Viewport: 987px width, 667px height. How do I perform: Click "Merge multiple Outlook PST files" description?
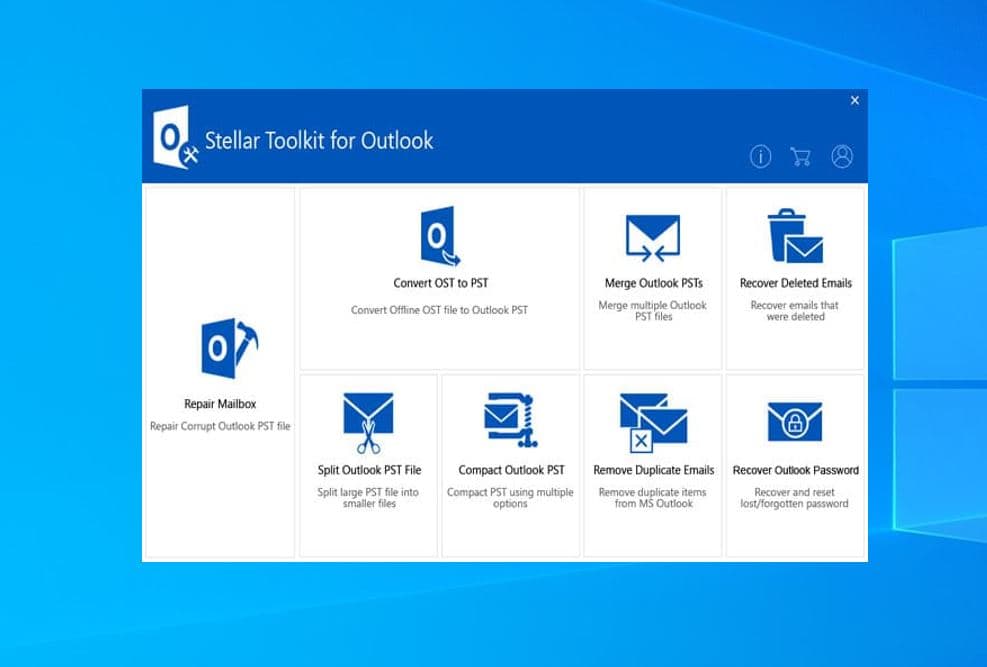pos(653,311)
